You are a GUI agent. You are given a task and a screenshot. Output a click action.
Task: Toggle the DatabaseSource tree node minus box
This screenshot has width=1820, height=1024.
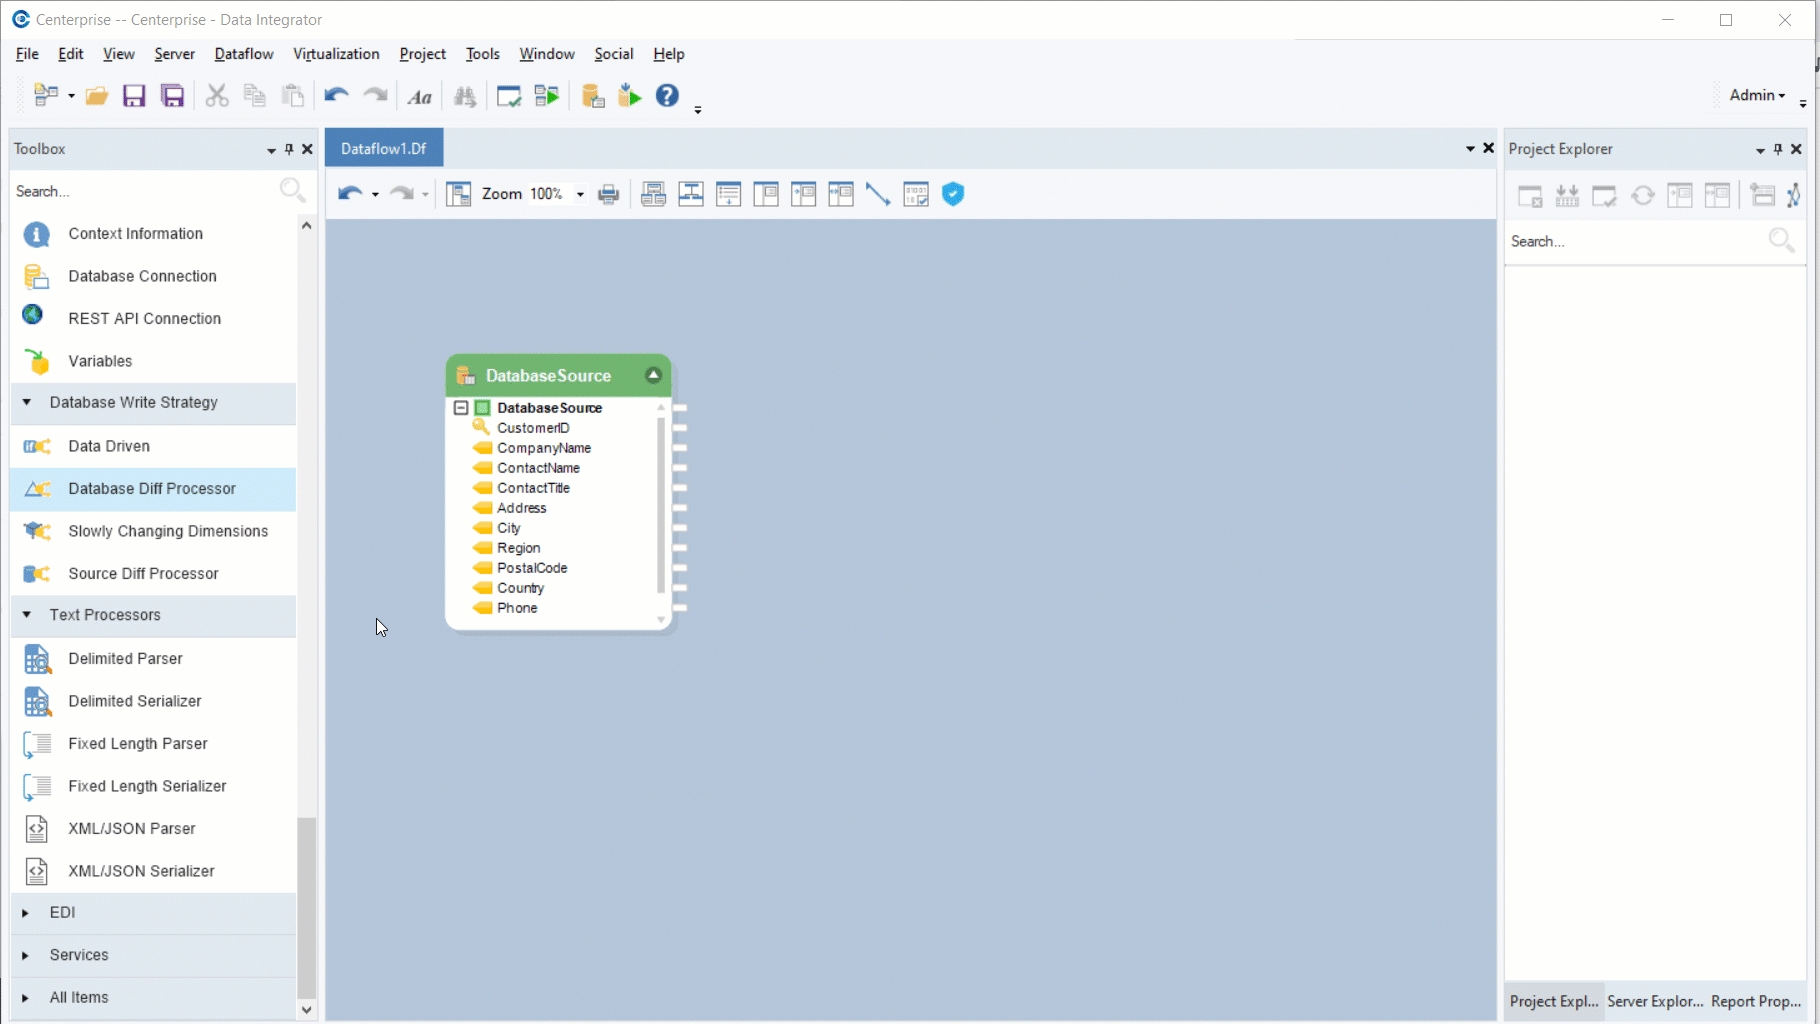pos(461,408)
